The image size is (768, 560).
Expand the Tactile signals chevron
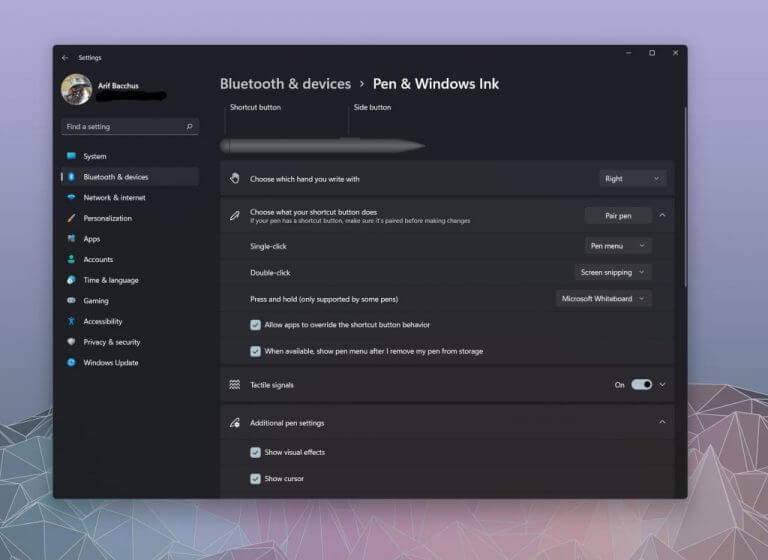click(662, 385)
